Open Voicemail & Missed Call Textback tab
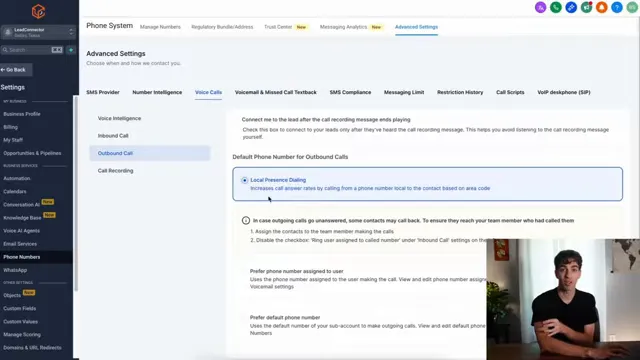Image resolution: width=640 pixels, height=360 pixels. click(x=276, y=92)
